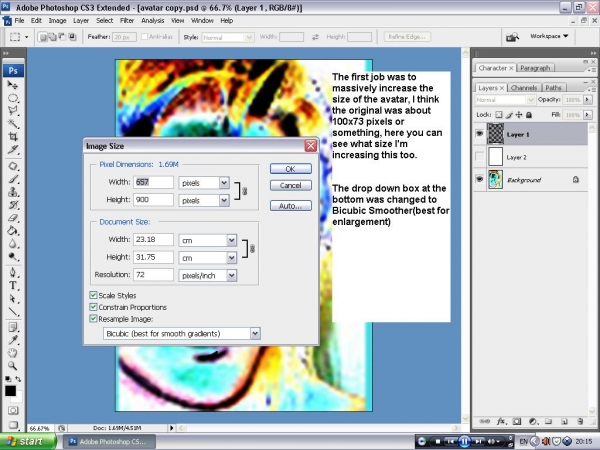This screenshot has height=450, width=600.
Task: Click the Windows start button
Action: coord(28,441)
